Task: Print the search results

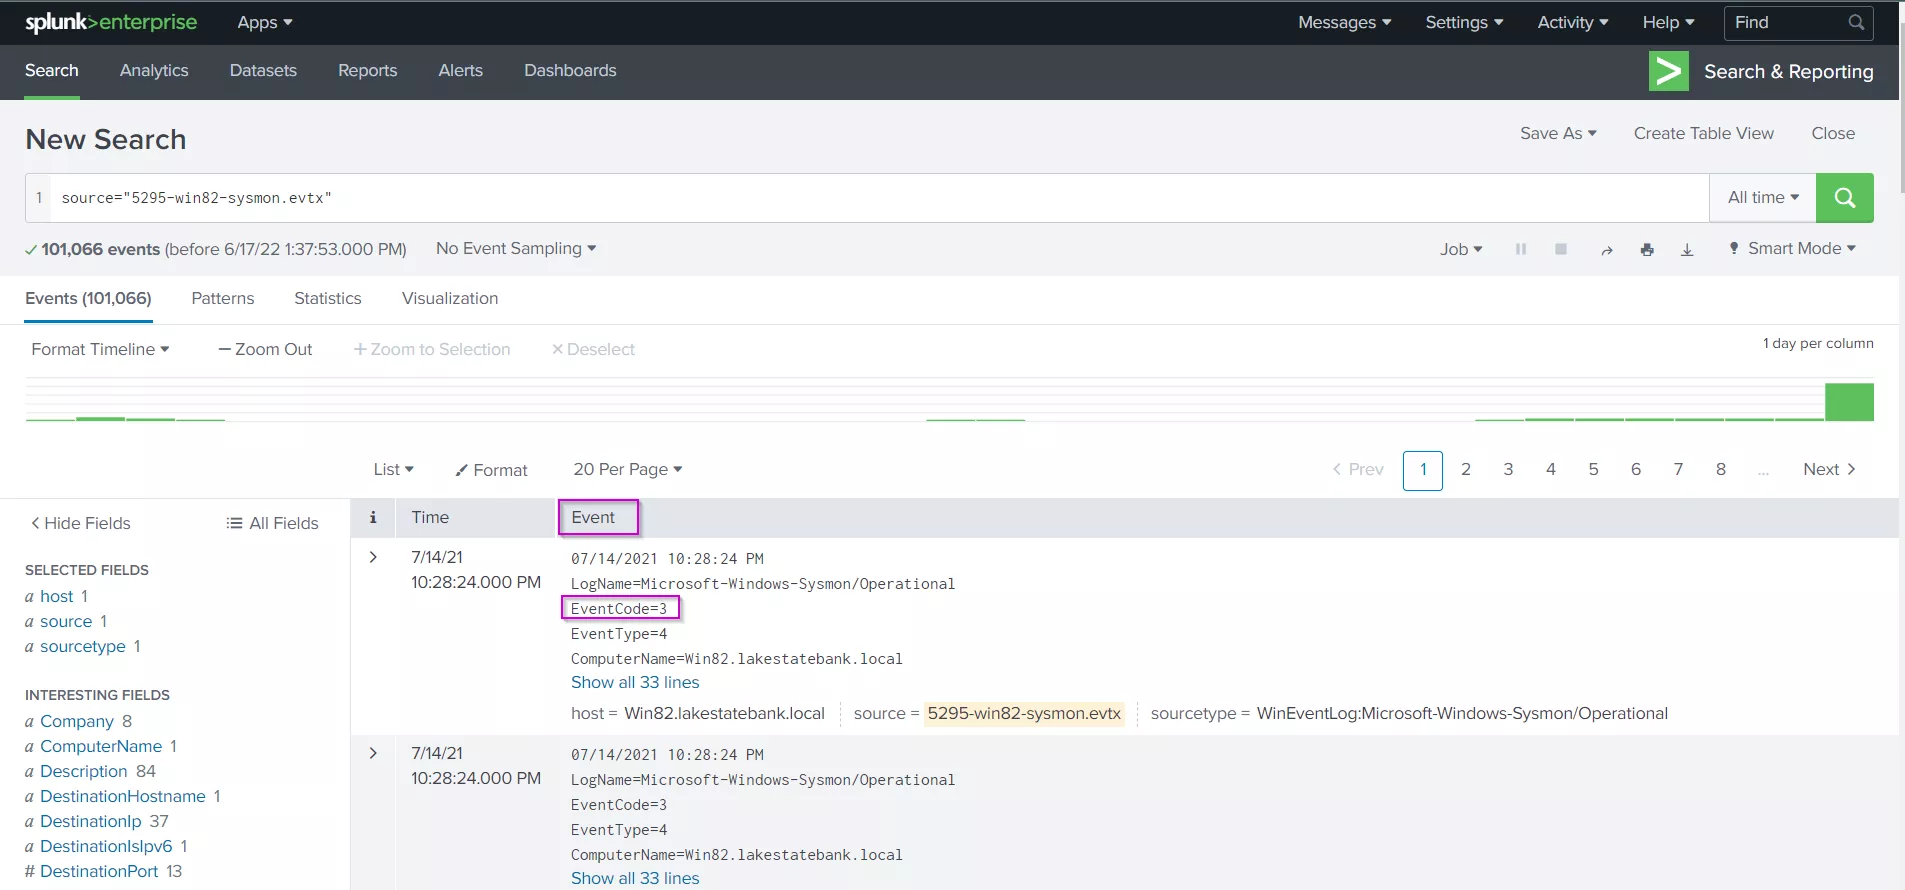Action: click(1646, 250)
